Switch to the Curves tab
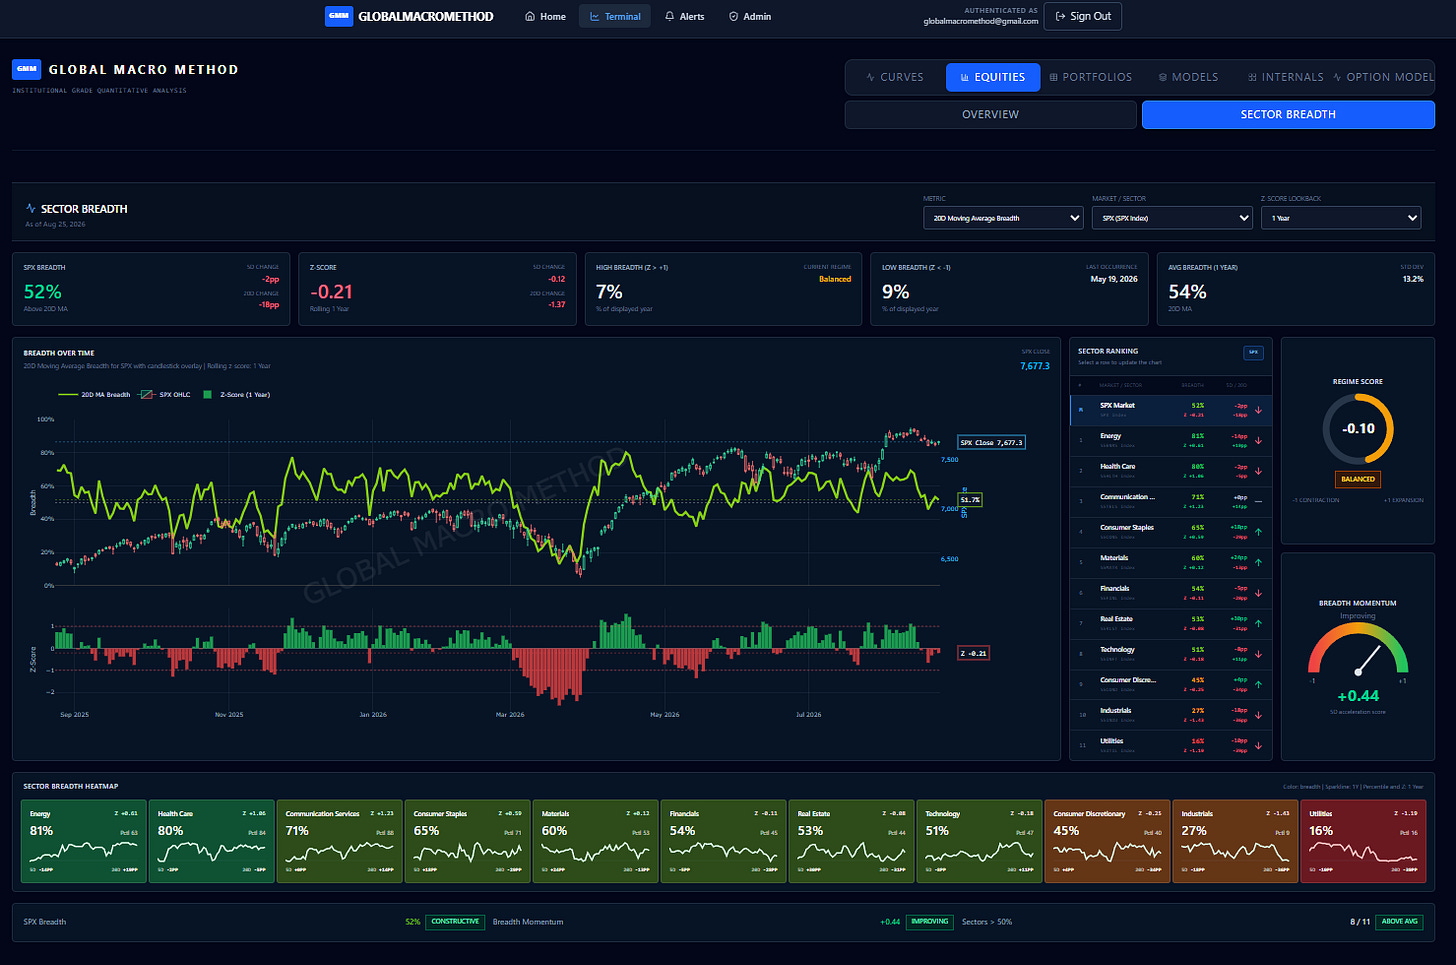 (895, 77)
